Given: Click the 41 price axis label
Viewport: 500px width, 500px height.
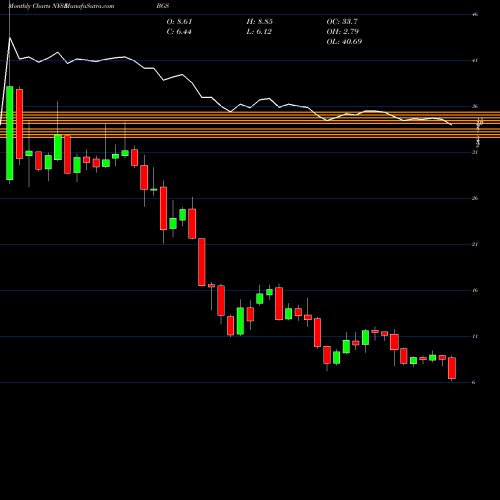Looking at the screenshot, I should click(475, 60).
